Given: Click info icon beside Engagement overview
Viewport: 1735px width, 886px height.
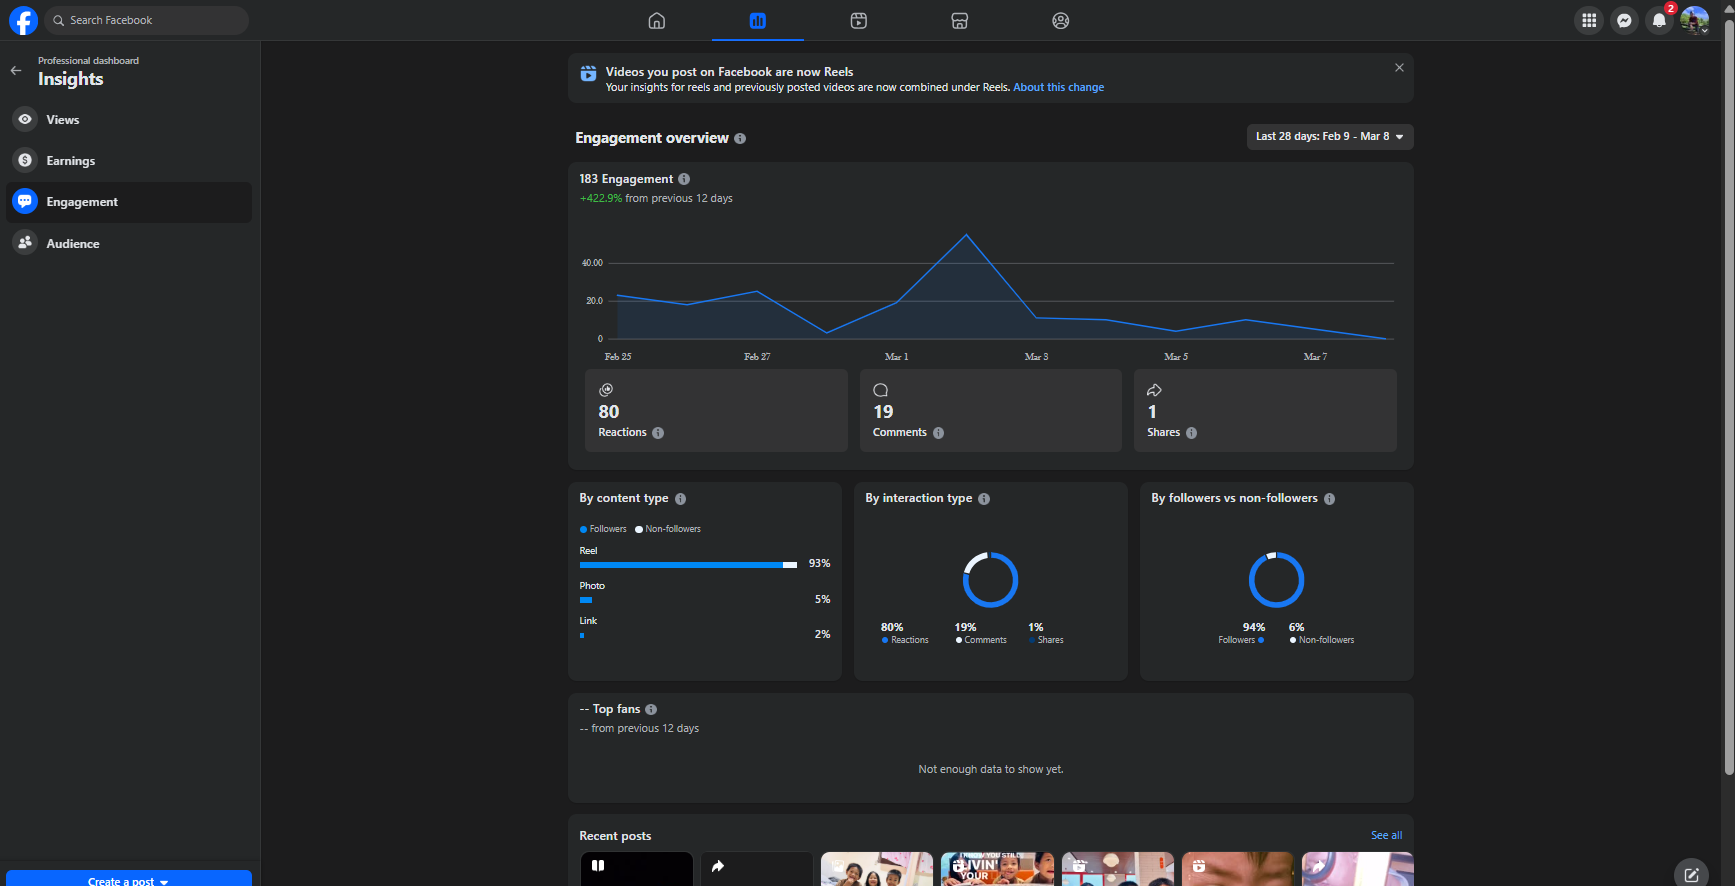Looking at the screenshot, I should (x=740, y=139).
